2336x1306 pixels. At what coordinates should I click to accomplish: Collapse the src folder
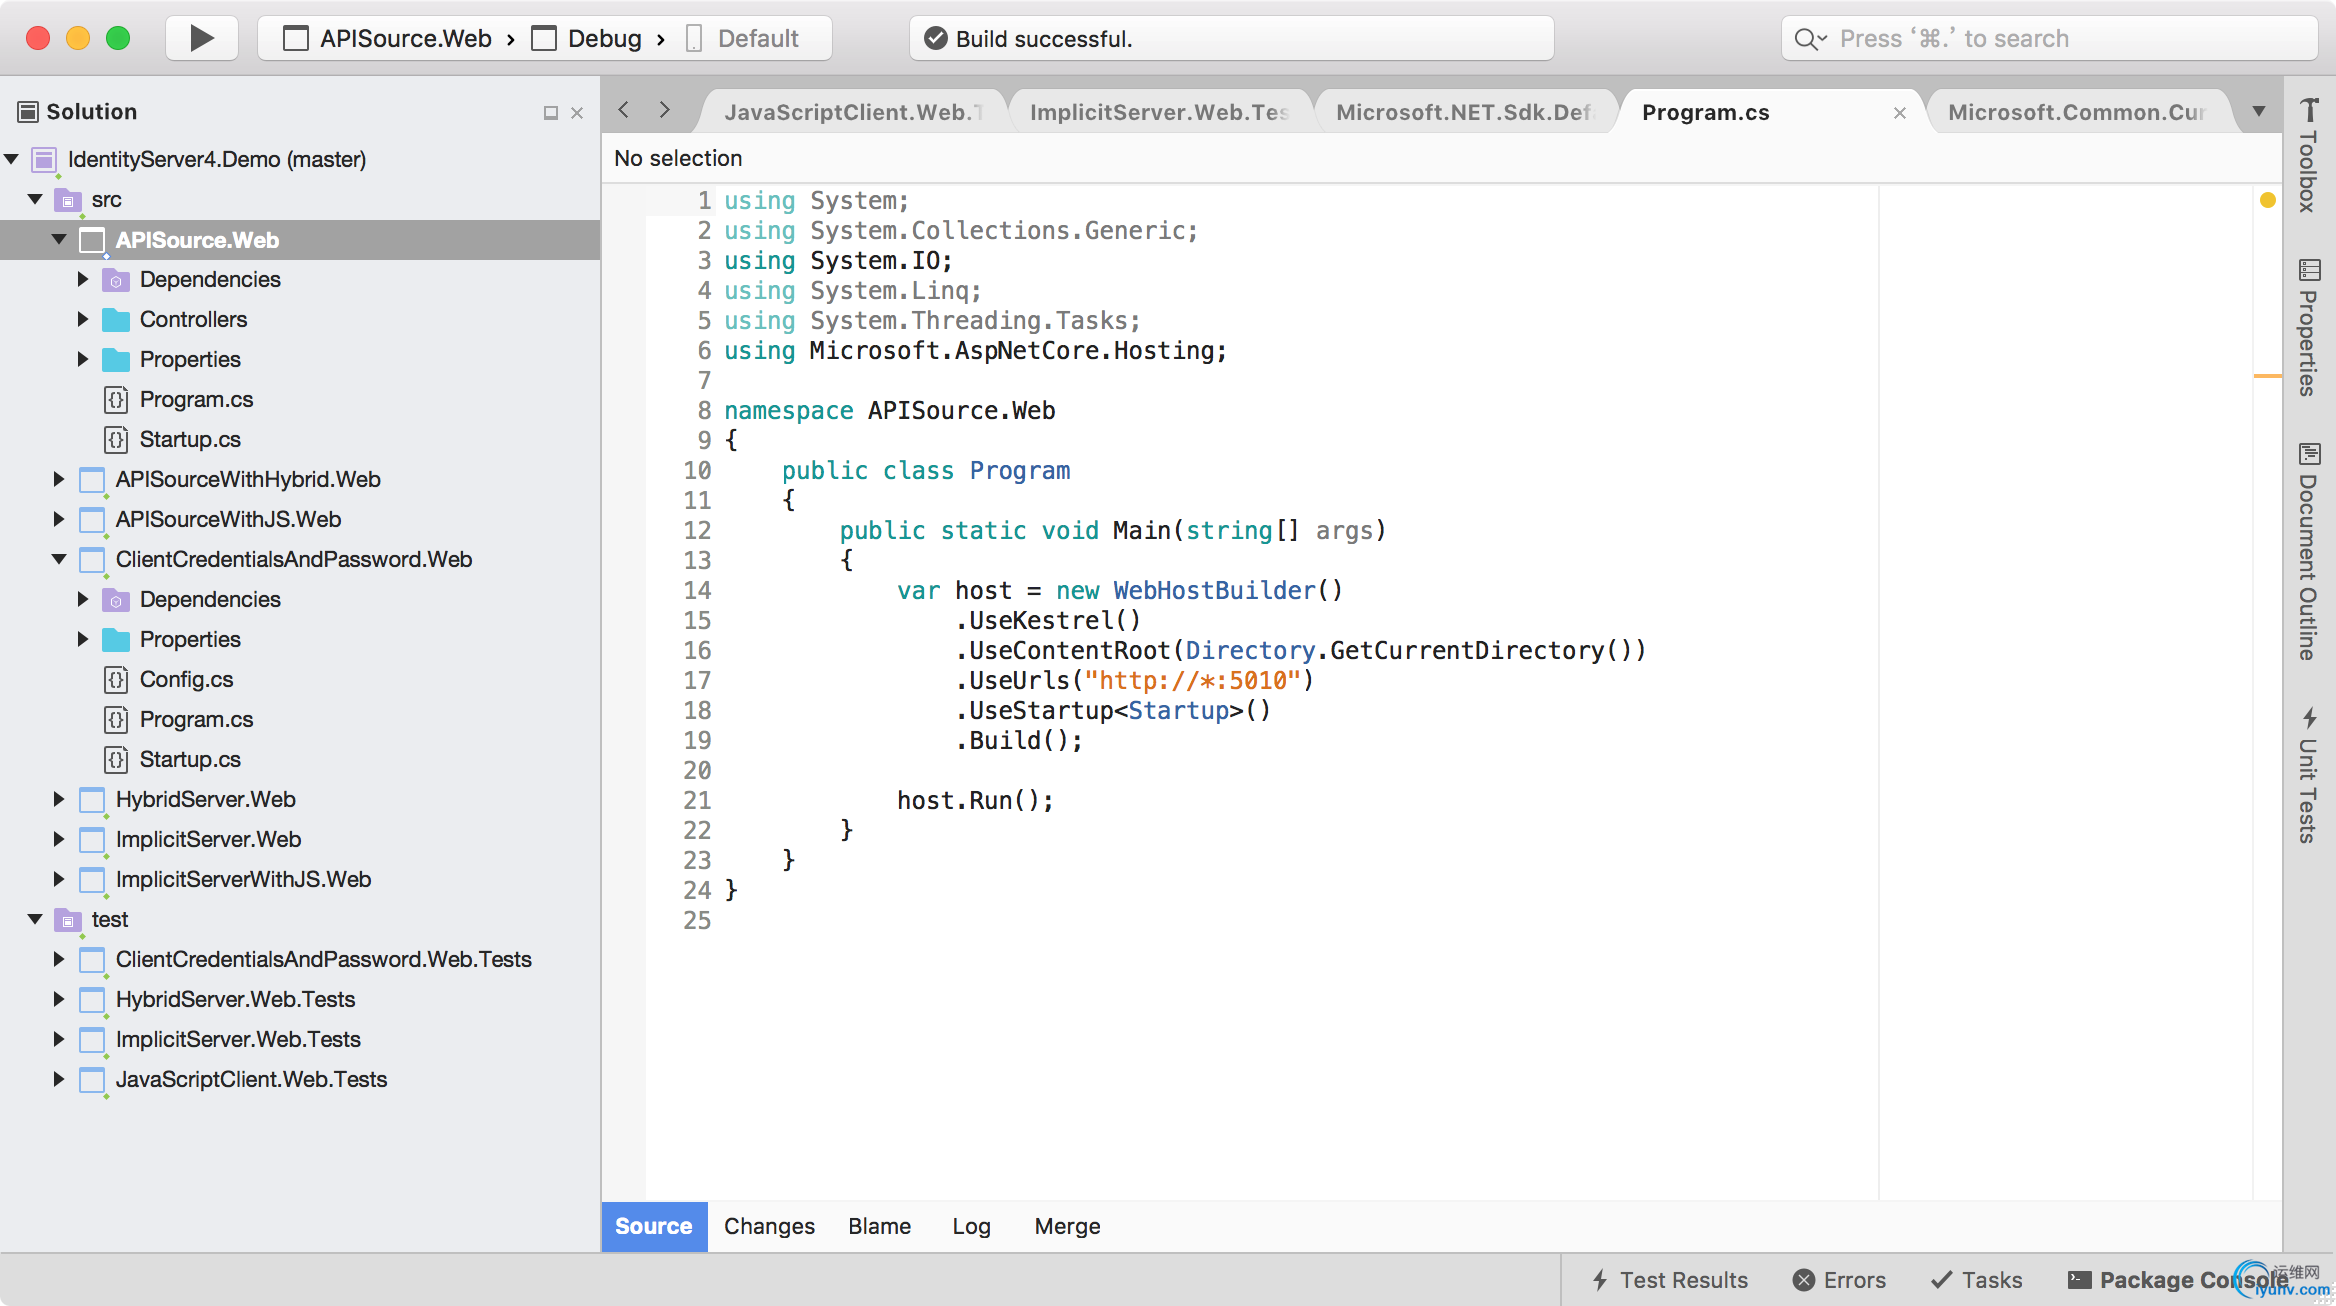(35, 199)
